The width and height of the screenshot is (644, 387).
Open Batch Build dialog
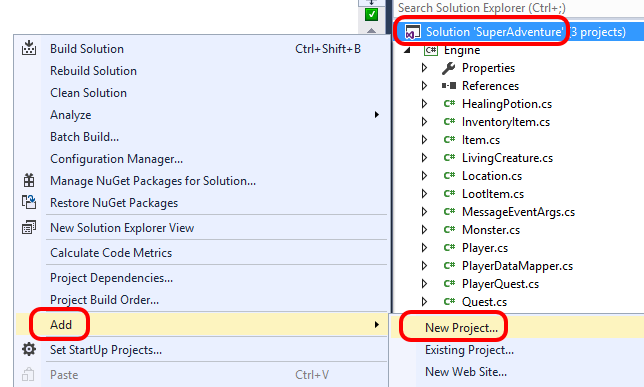(201, 137)
